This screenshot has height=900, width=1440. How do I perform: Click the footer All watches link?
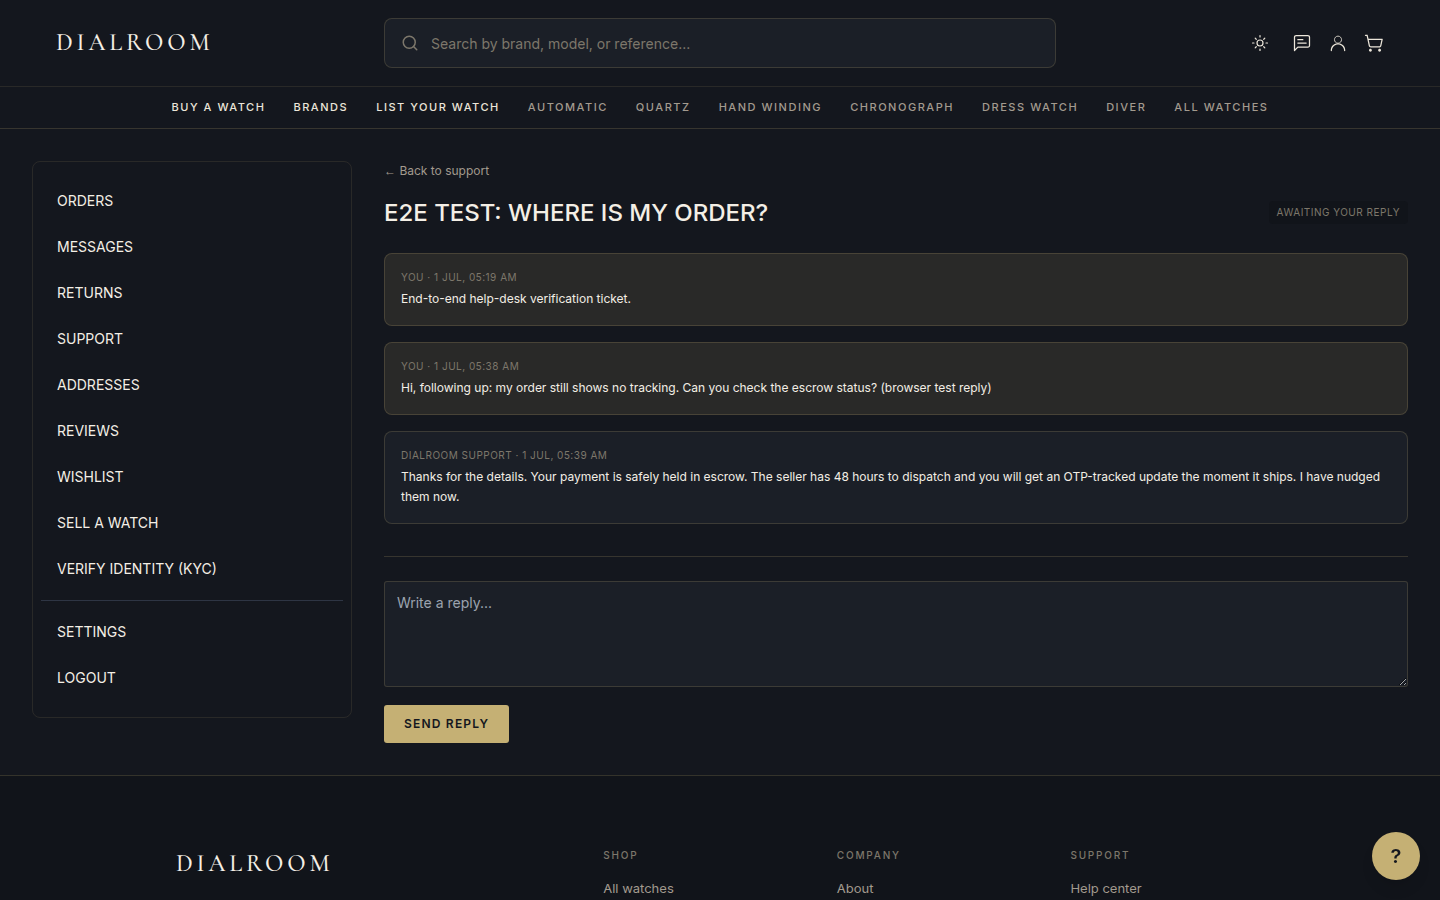(x=638, y=888)
